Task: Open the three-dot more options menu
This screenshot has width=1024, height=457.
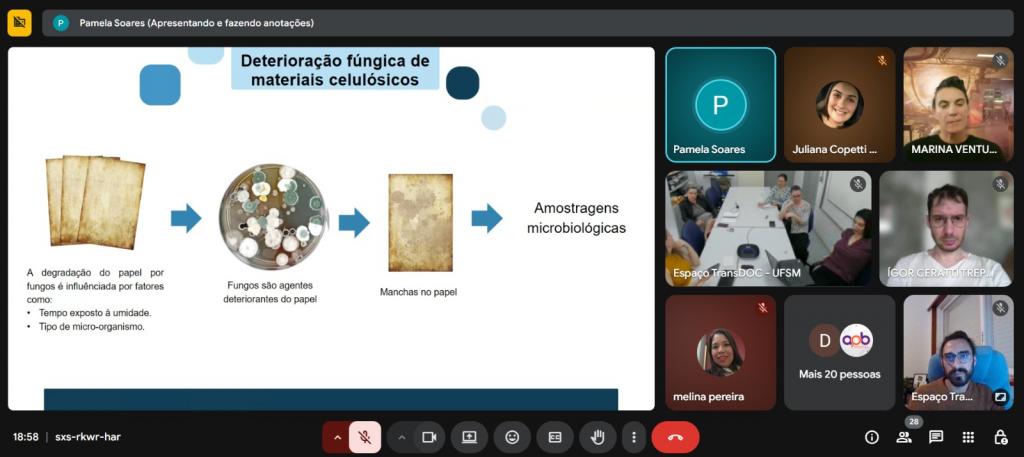Action: click(x=633, y=437)
